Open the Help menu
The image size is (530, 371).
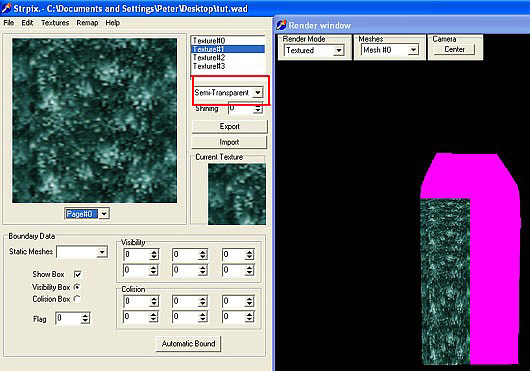coord(113,23)
